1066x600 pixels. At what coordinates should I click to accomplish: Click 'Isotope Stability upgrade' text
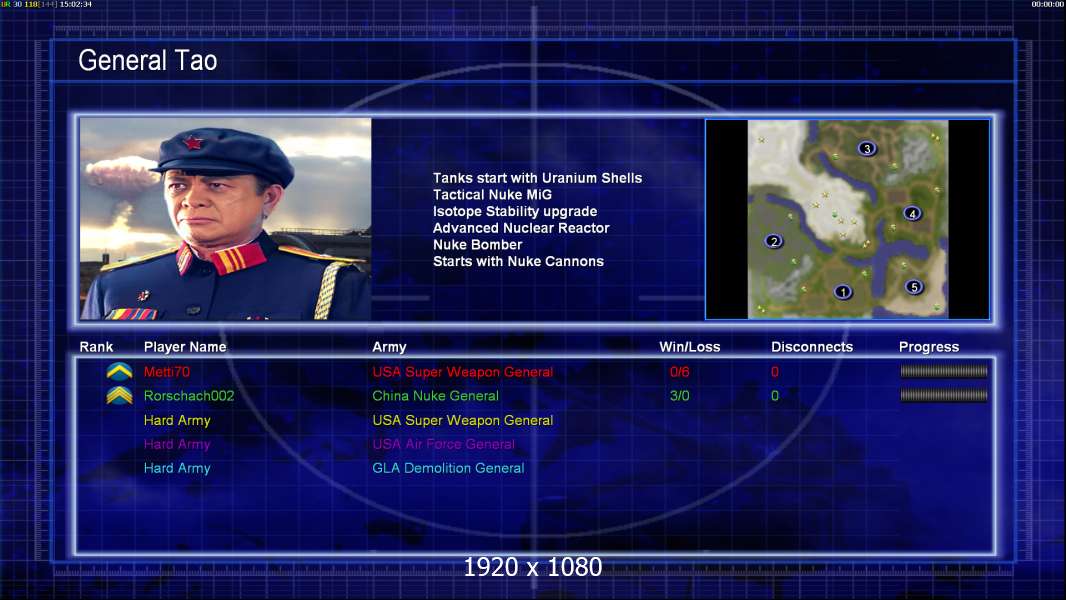click(x=515, y=211)
